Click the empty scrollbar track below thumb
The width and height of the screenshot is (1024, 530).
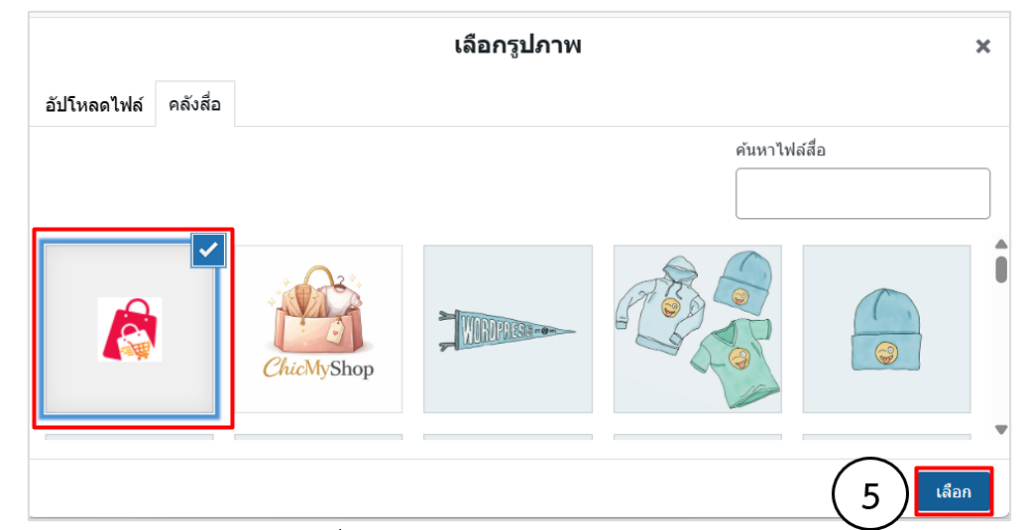(1001, 360)
